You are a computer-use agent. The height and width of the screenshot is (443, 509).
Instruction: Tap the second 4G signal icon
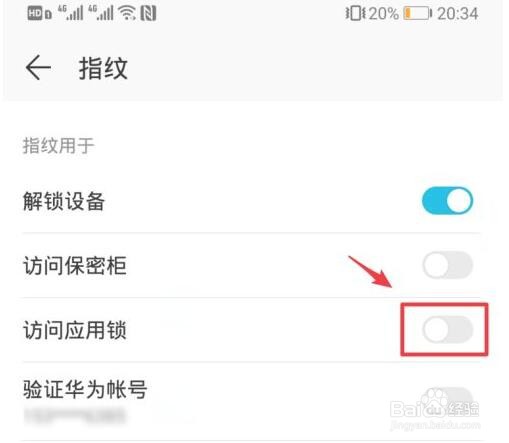pos(101,13)
